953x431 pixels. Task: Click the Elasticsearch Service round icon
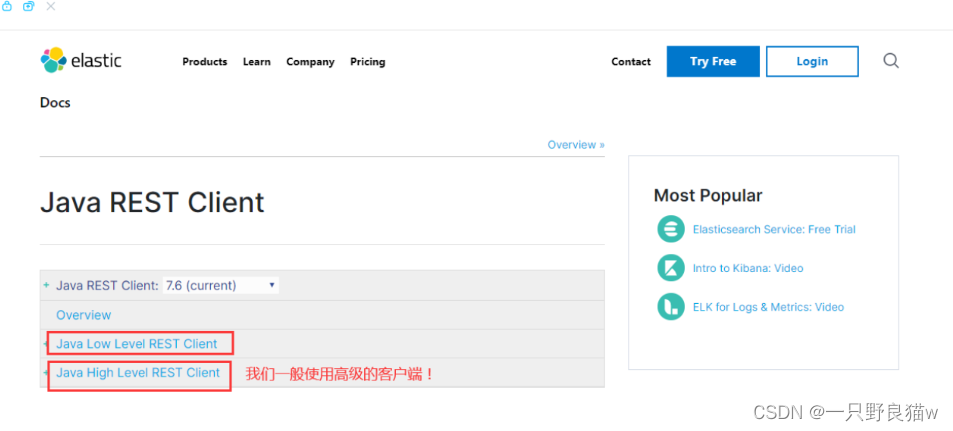[x=671, y=229]
